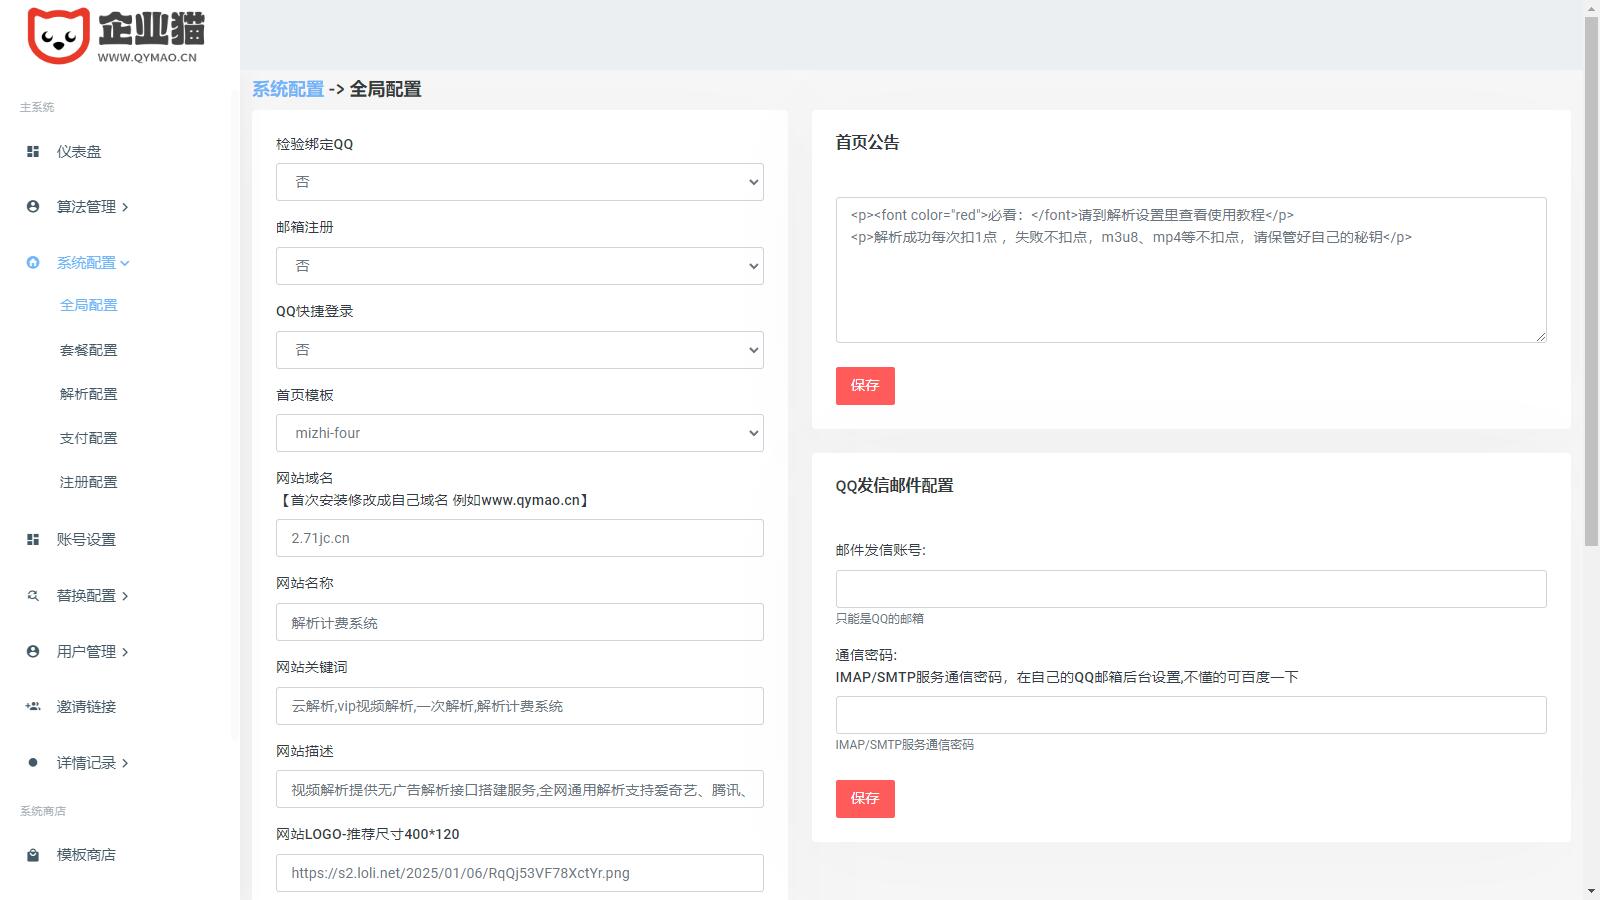Select 套餐配置 in the sidebar submenu
This screenshot has height=900, width=1600.
tap(89, 350)
